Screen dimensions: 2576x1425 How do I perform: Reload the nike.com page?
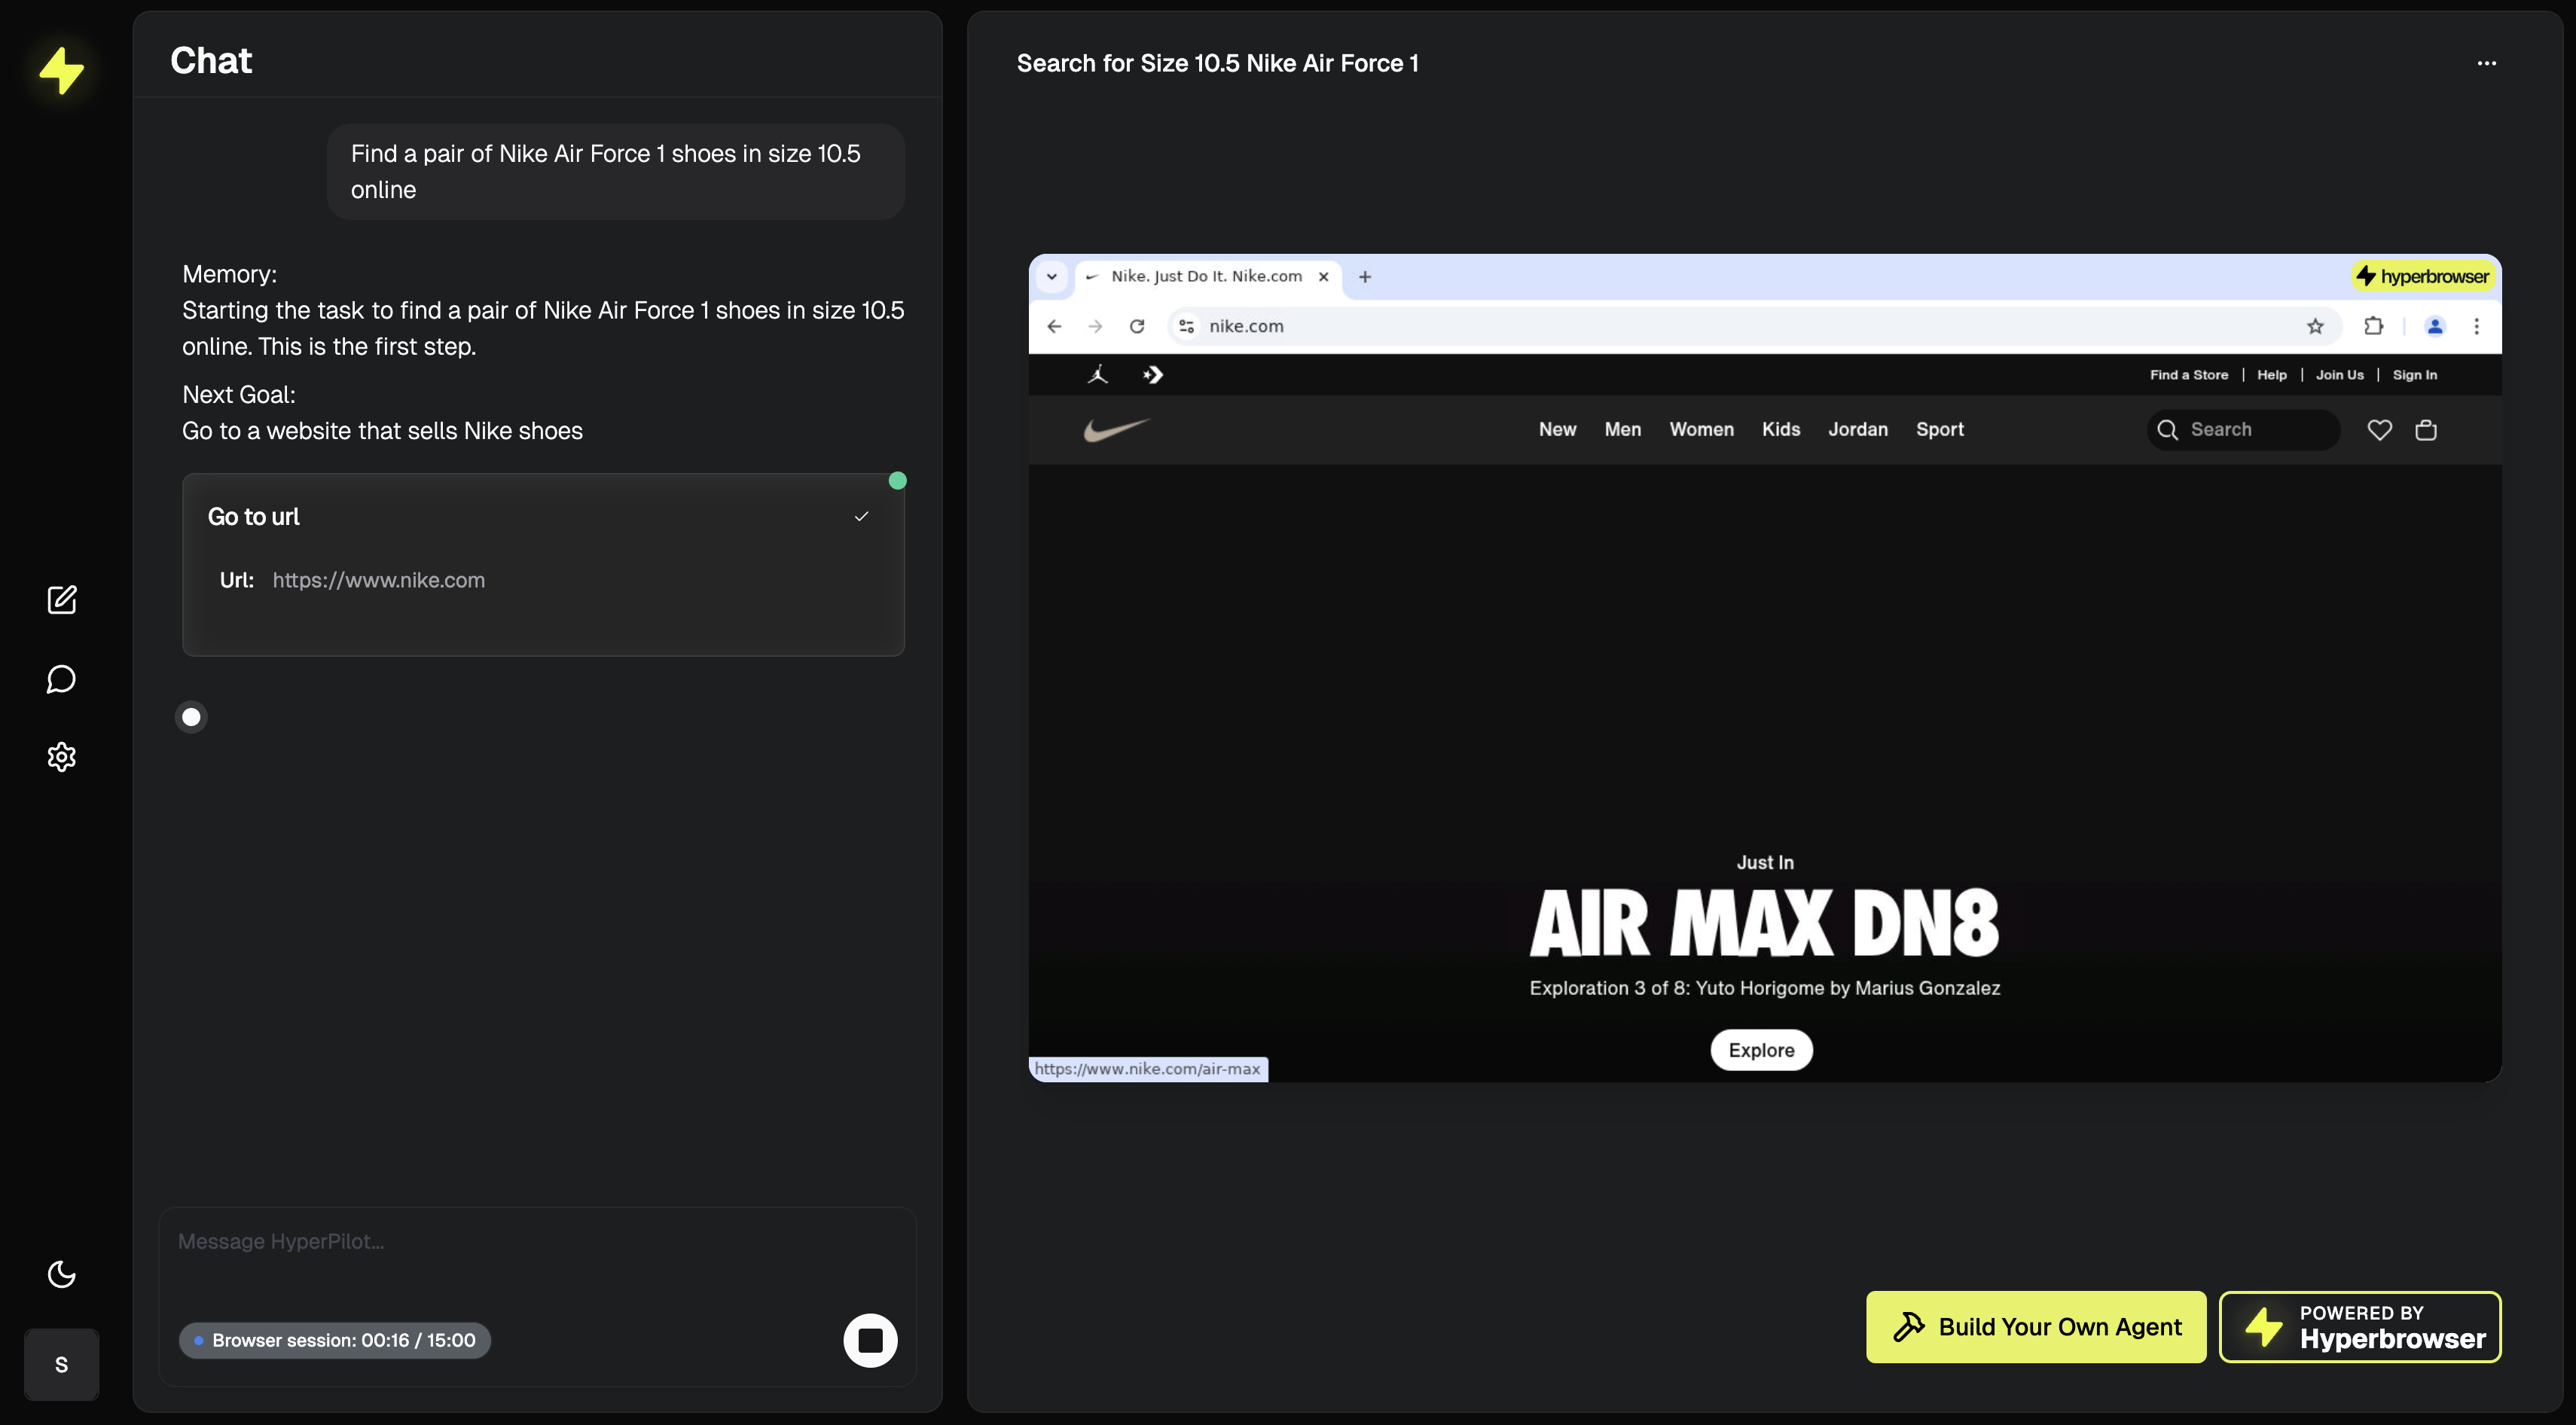[x=1137, y=326]
